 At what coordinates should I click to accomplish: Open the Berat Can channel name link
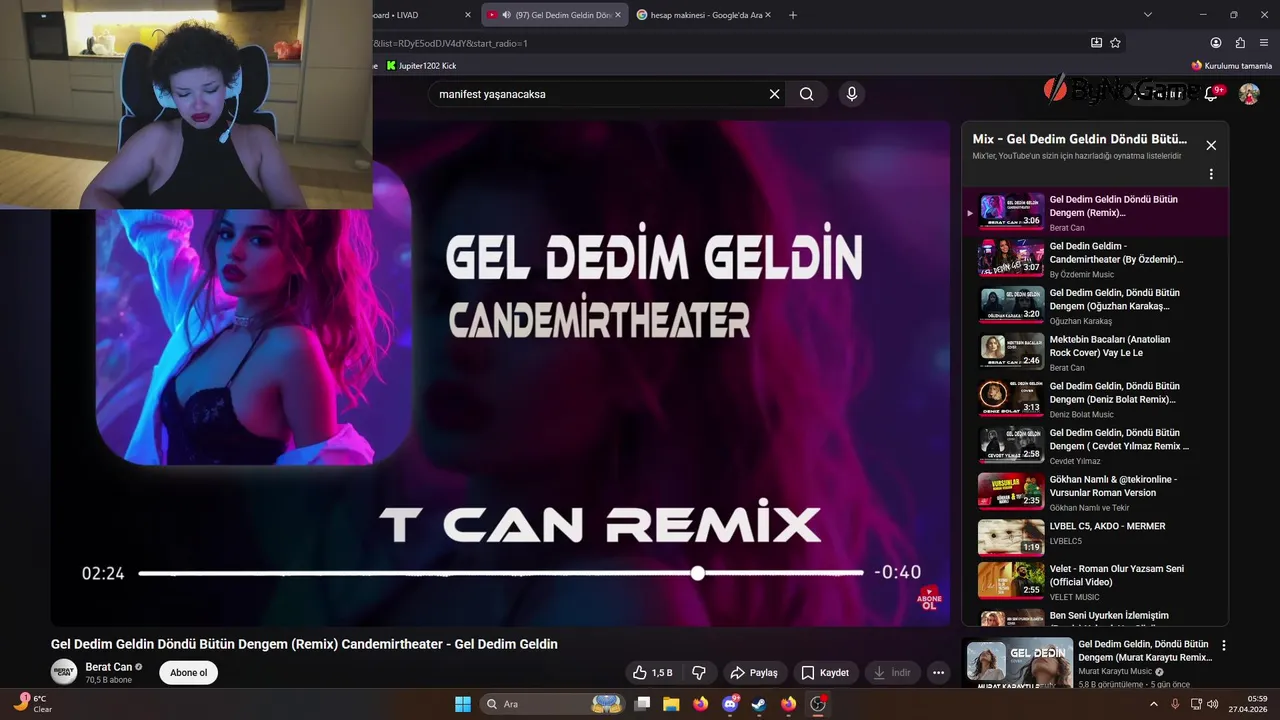coord(109,667)
